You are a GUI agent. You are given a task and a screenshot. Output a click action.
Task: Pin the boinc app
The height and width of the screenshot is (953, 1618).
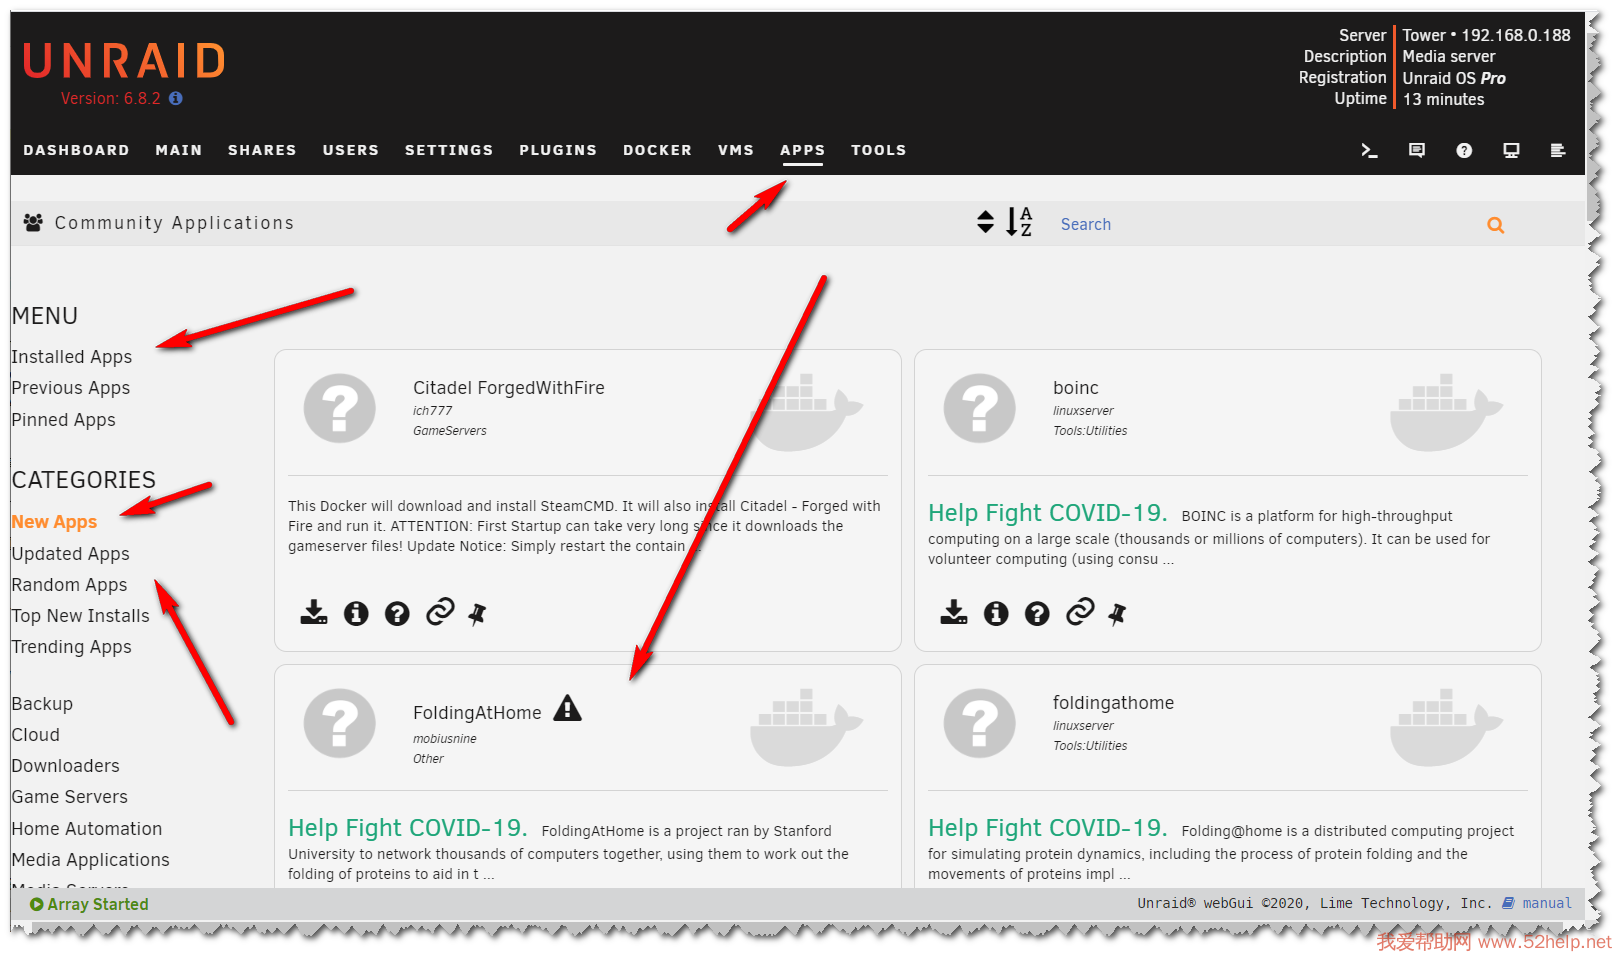coord(1117,614)
